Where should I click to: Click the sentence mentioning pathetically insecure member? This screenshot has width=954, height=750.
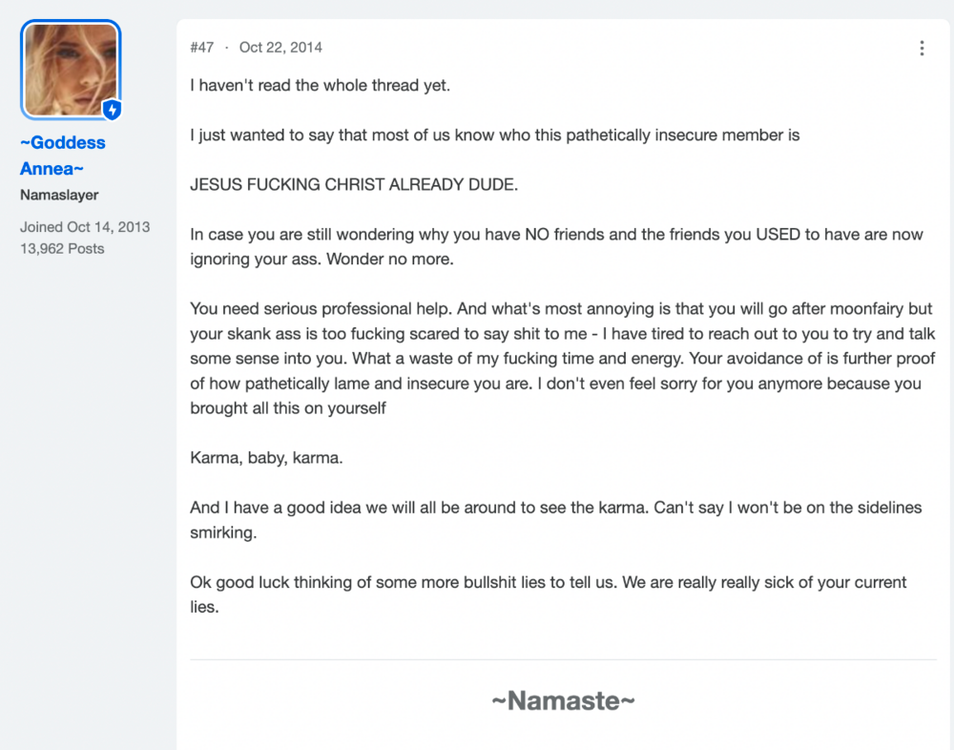(x=495, y=135)
